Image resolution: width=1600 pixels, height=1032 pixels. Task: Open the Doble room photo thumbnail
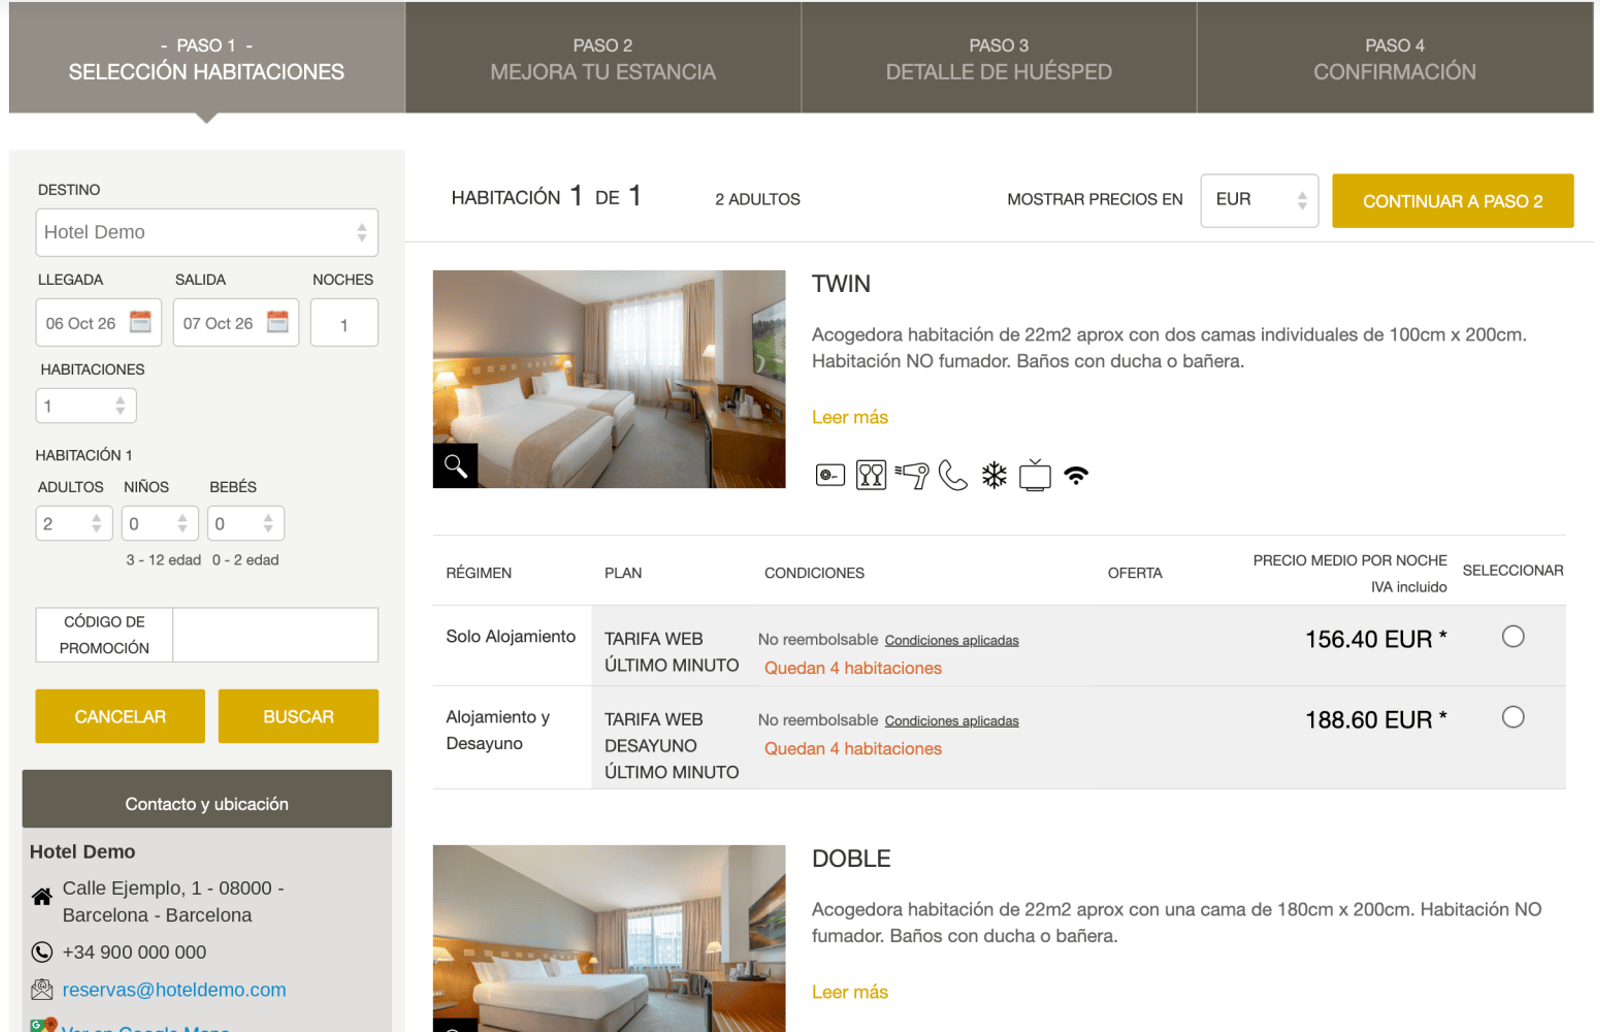click(x=609, y=938)
